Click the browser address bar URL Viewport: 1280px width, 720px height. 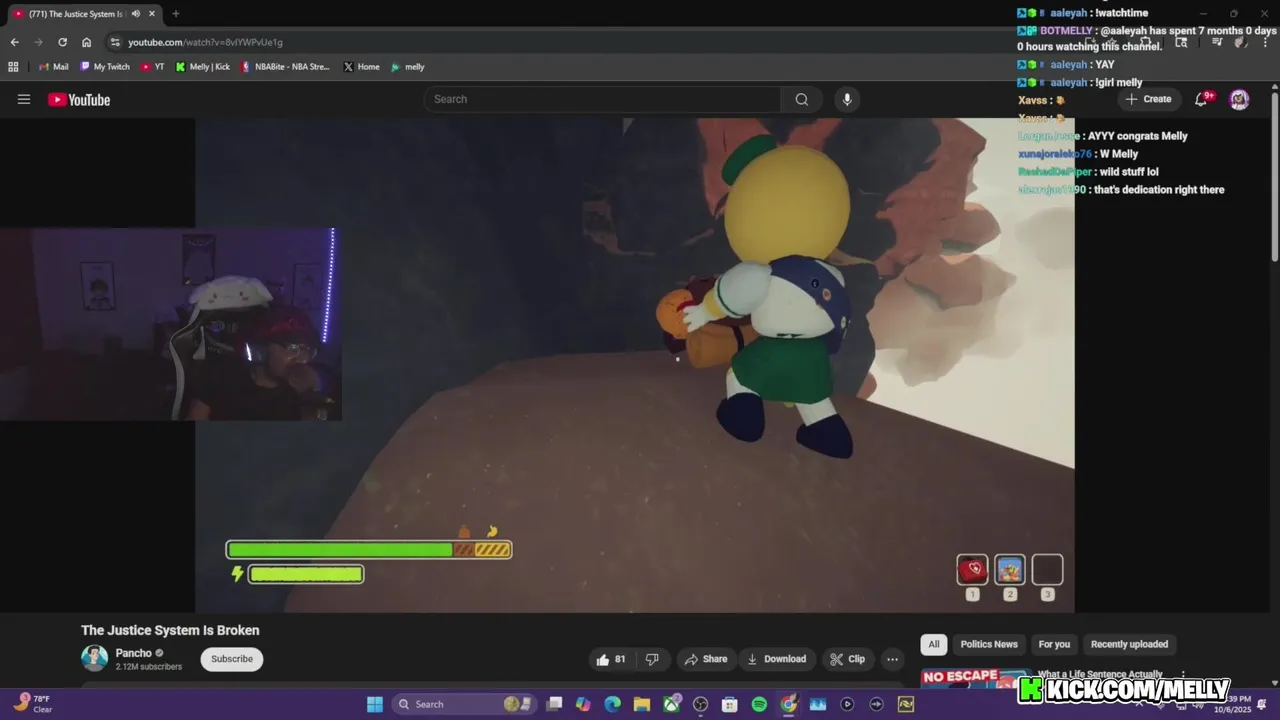(205, 42)
